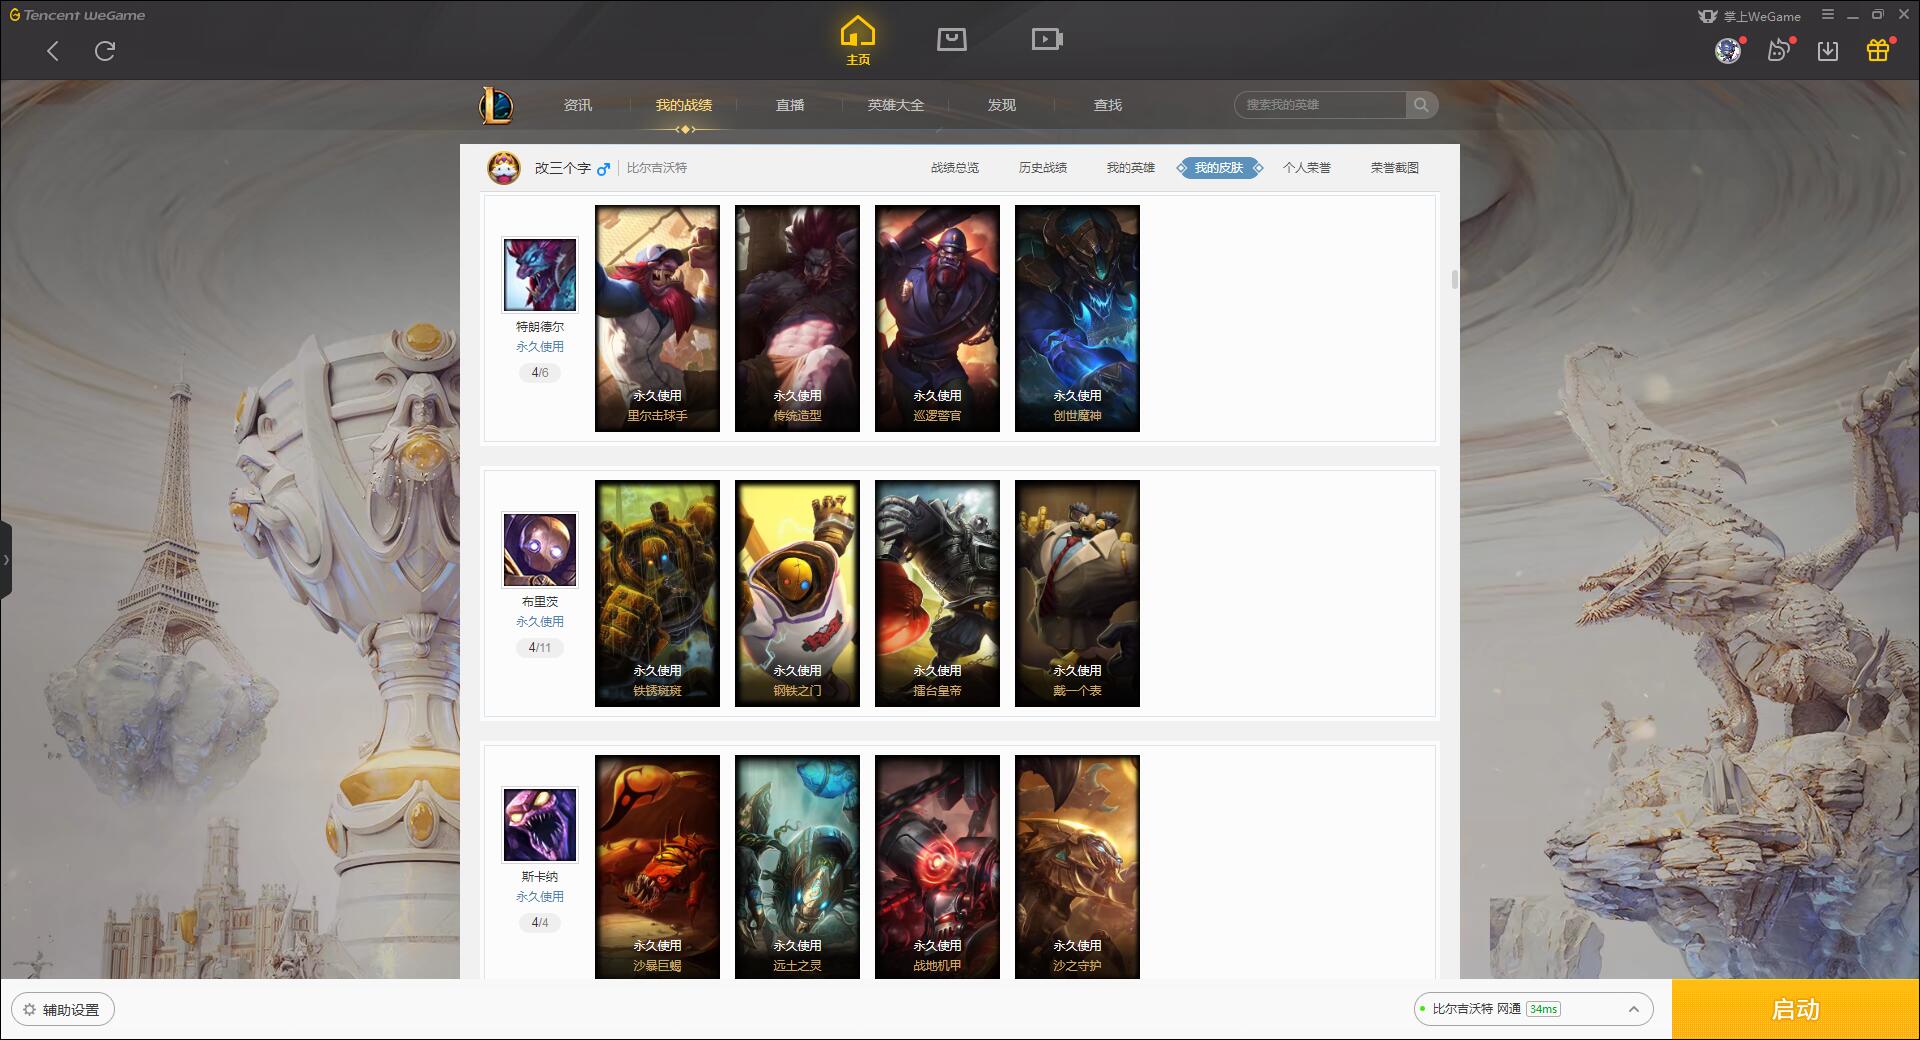Open the gift box icon

[x=1878, y=50]
